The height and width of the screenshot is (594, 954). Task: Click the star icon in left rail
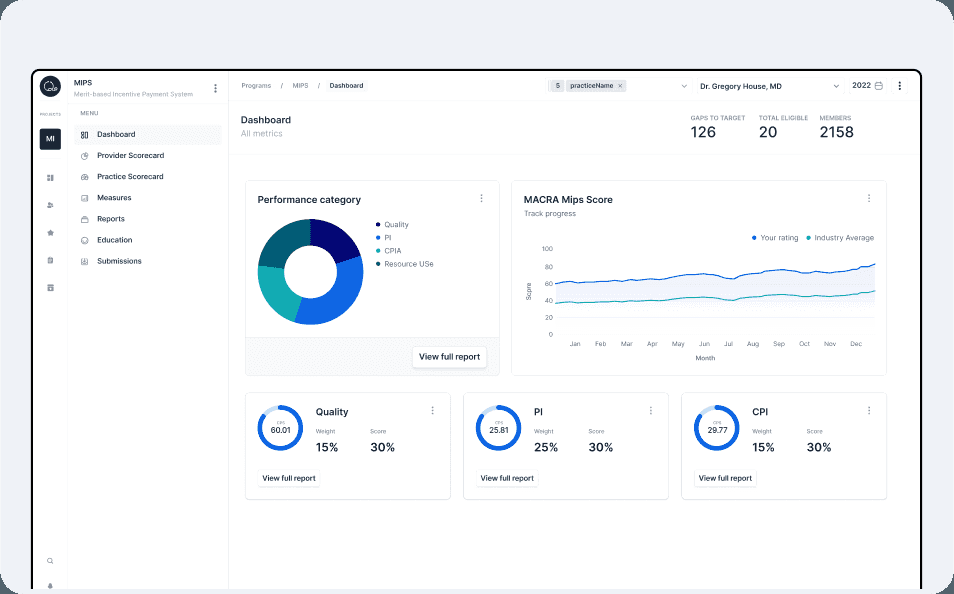point(50,232)
